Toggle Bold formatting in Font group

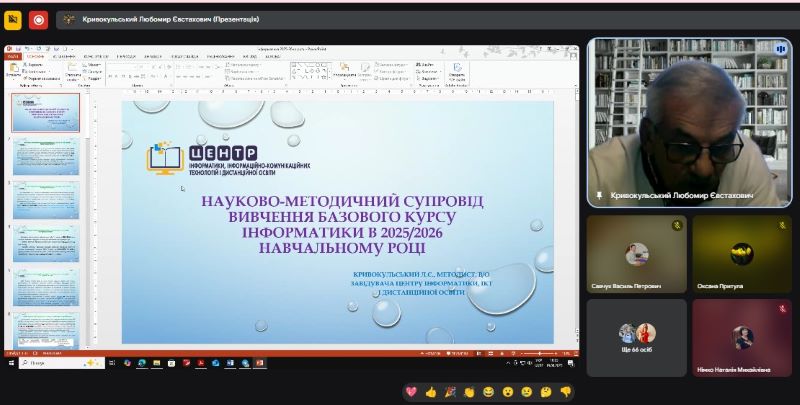(110, 77)
